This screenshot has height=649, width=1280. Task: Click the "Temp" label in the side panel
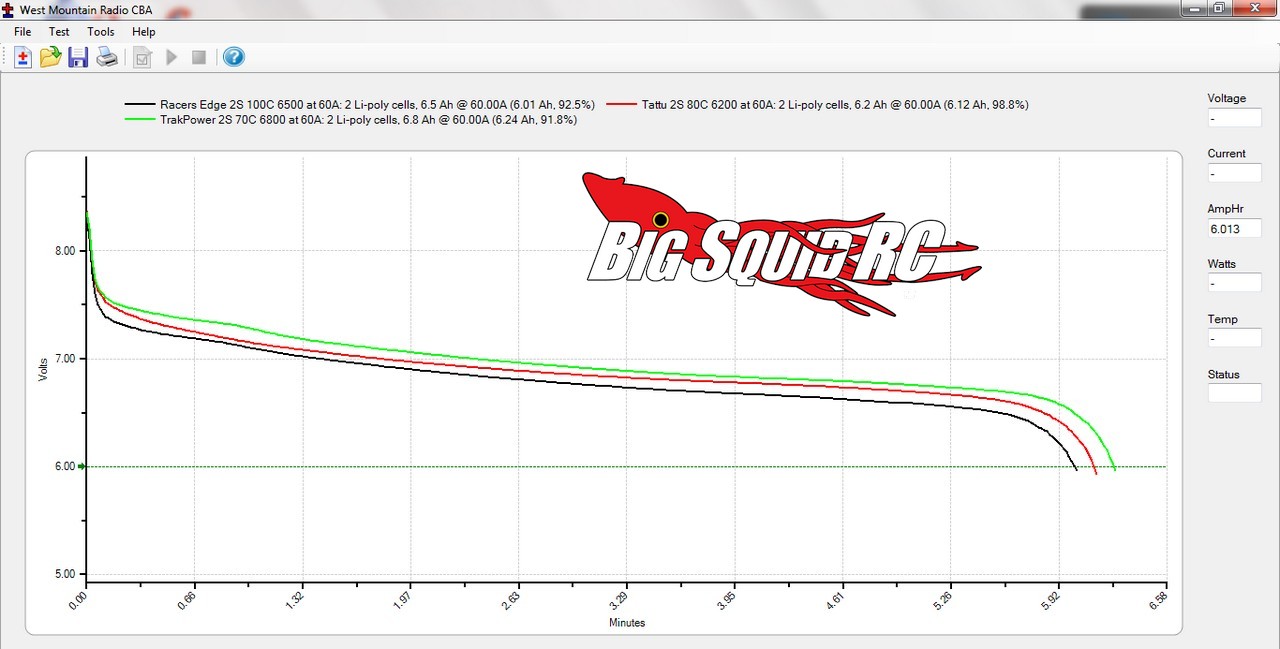coord(1222,320)
